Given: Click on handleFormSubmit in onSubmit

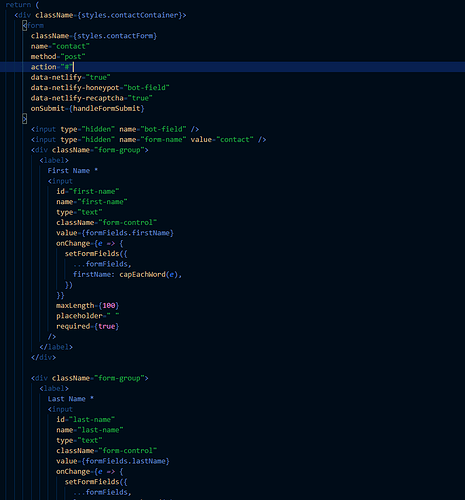Looking at the screenshot, I should 107,108.
